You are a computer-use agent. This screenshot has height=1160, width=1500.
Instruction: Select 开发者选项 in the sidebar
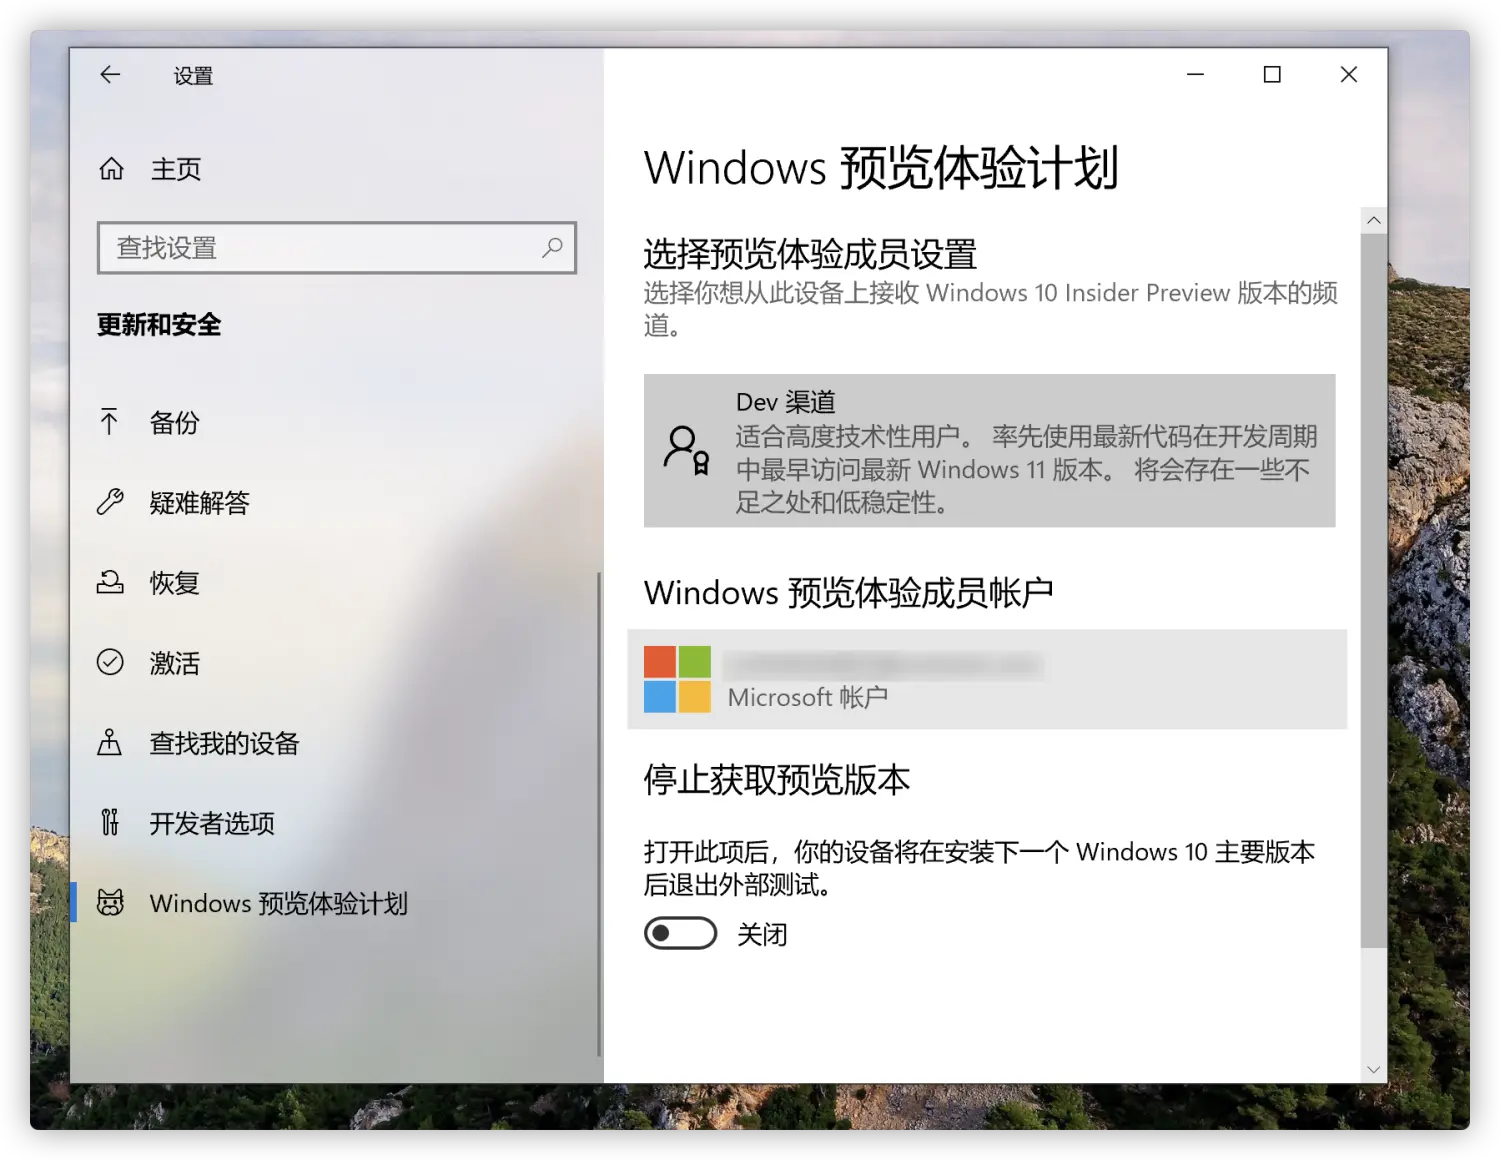335,822
